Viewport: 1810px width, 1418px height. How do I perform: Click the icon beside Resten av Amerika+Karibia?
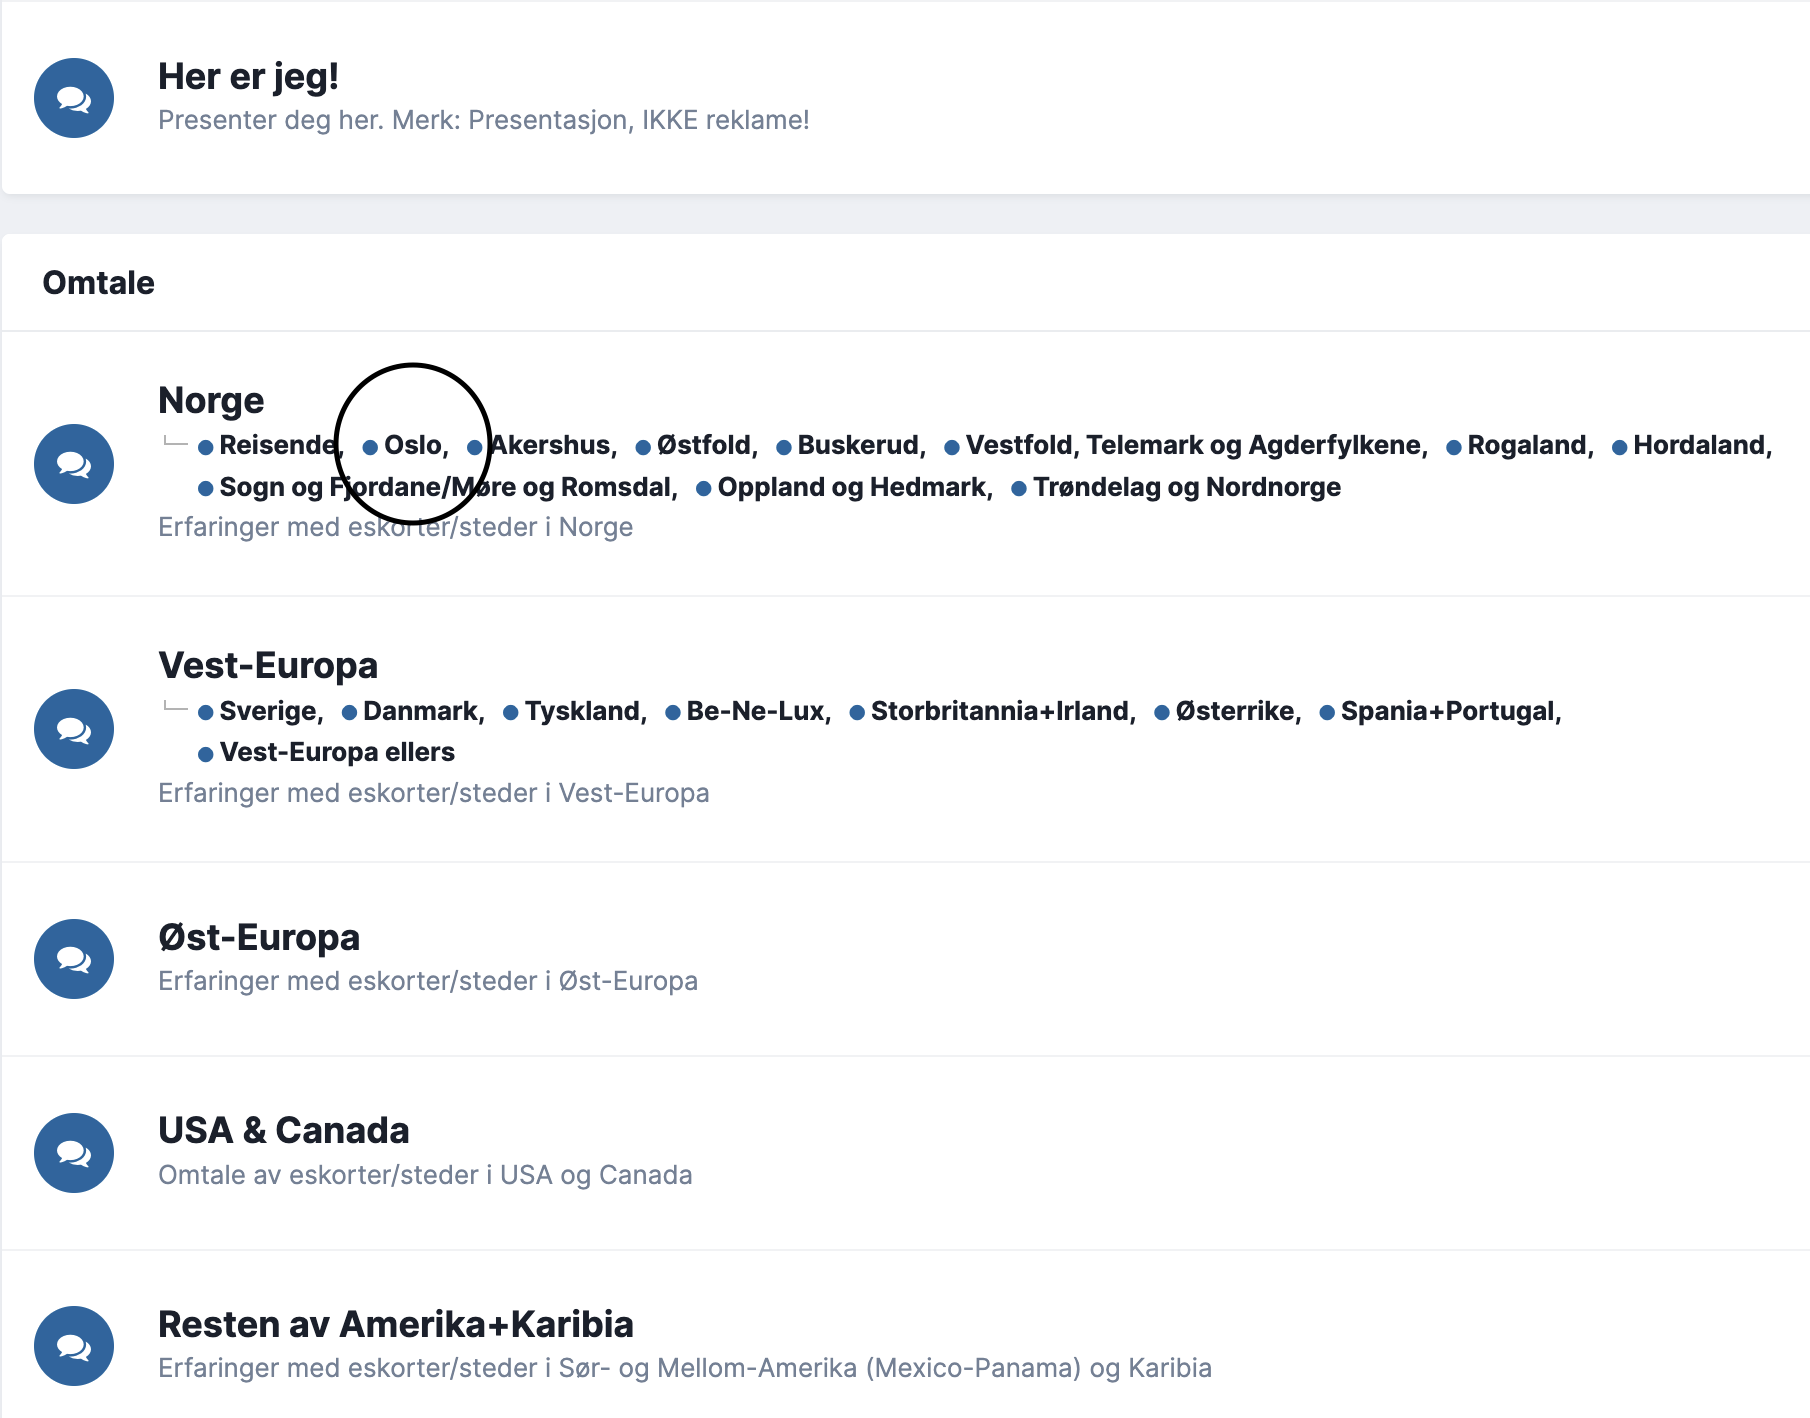click(x=74, y=1346)
